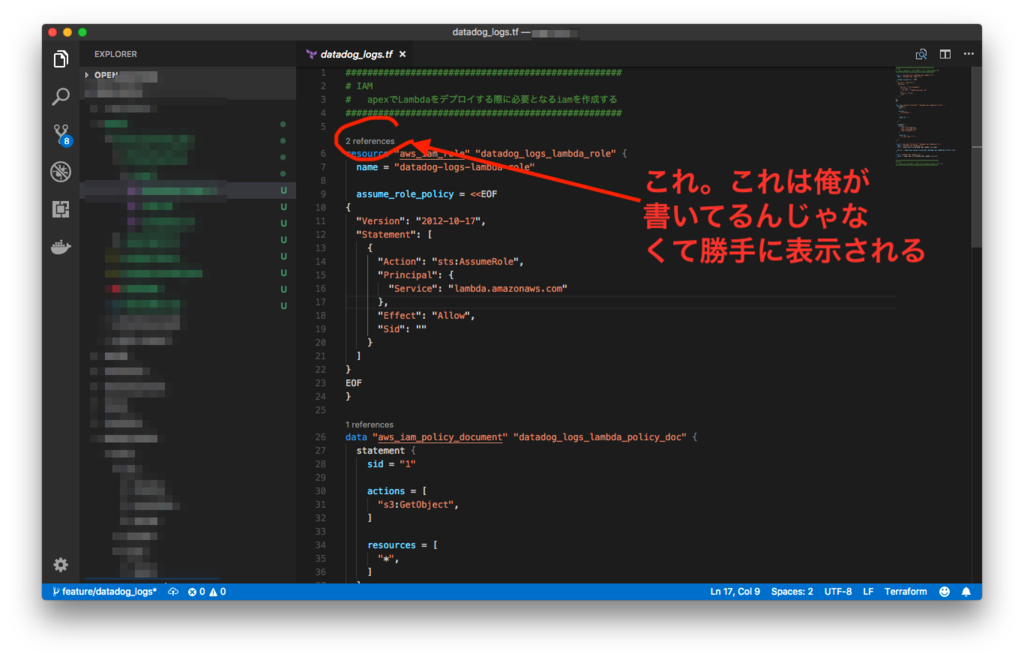1024x660 pixels.
Task: Open the Explorer view icon
Action: tap(61, 59)
